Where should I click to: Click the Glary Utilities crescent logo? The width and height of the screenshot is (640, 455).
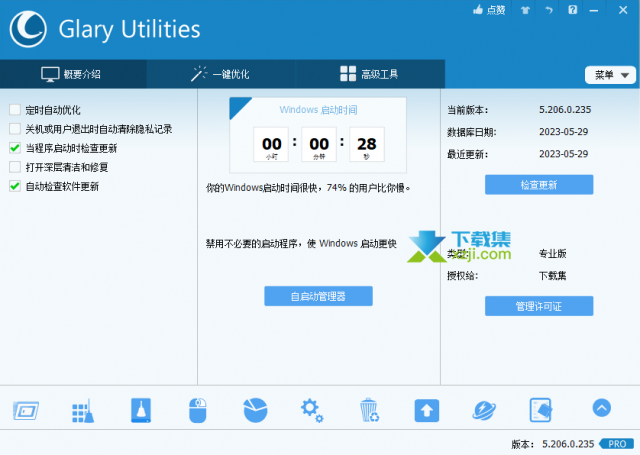click(x=28, y=29)
